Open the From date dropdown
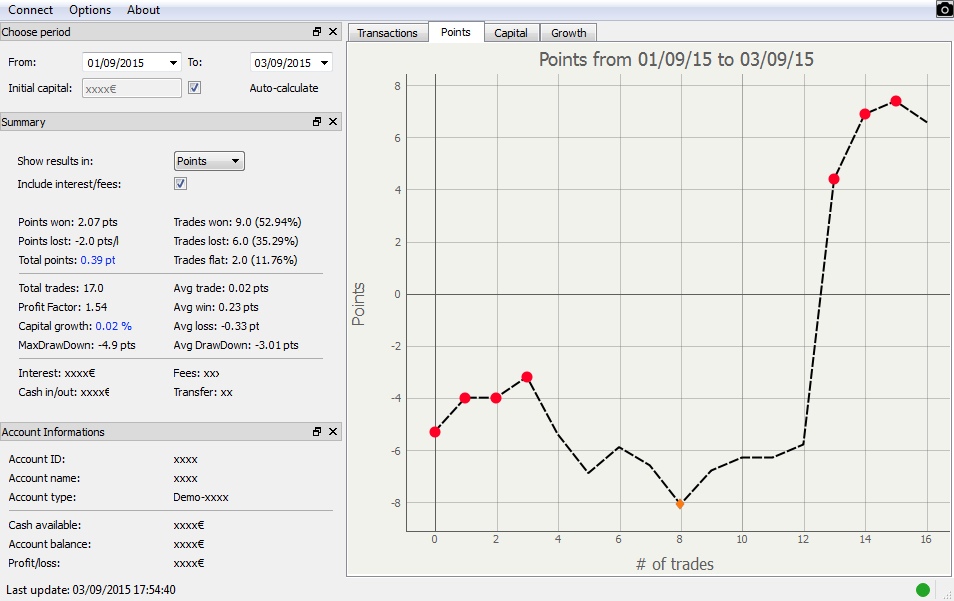Image resolution: width=954 pixels, height=601 pixels. pos(173,63)
